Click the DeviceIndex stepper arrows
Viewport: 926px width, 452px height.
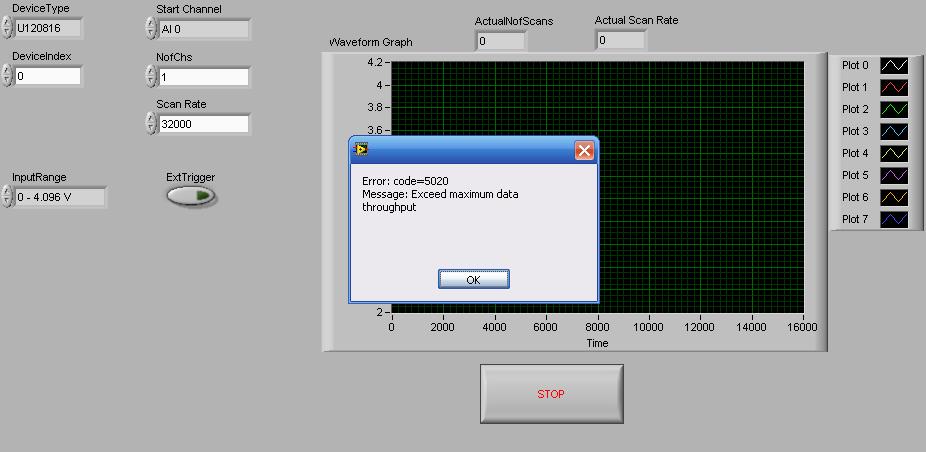6,76
